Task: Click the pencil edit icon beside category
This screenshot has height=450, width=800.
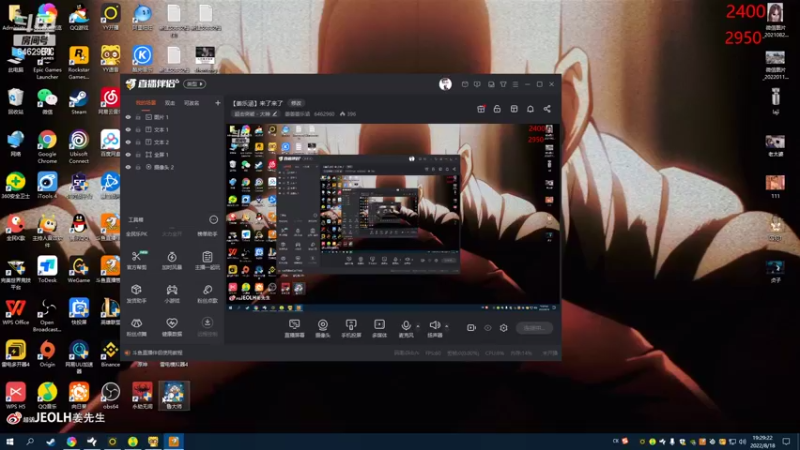Action: (x=275, y=114)
